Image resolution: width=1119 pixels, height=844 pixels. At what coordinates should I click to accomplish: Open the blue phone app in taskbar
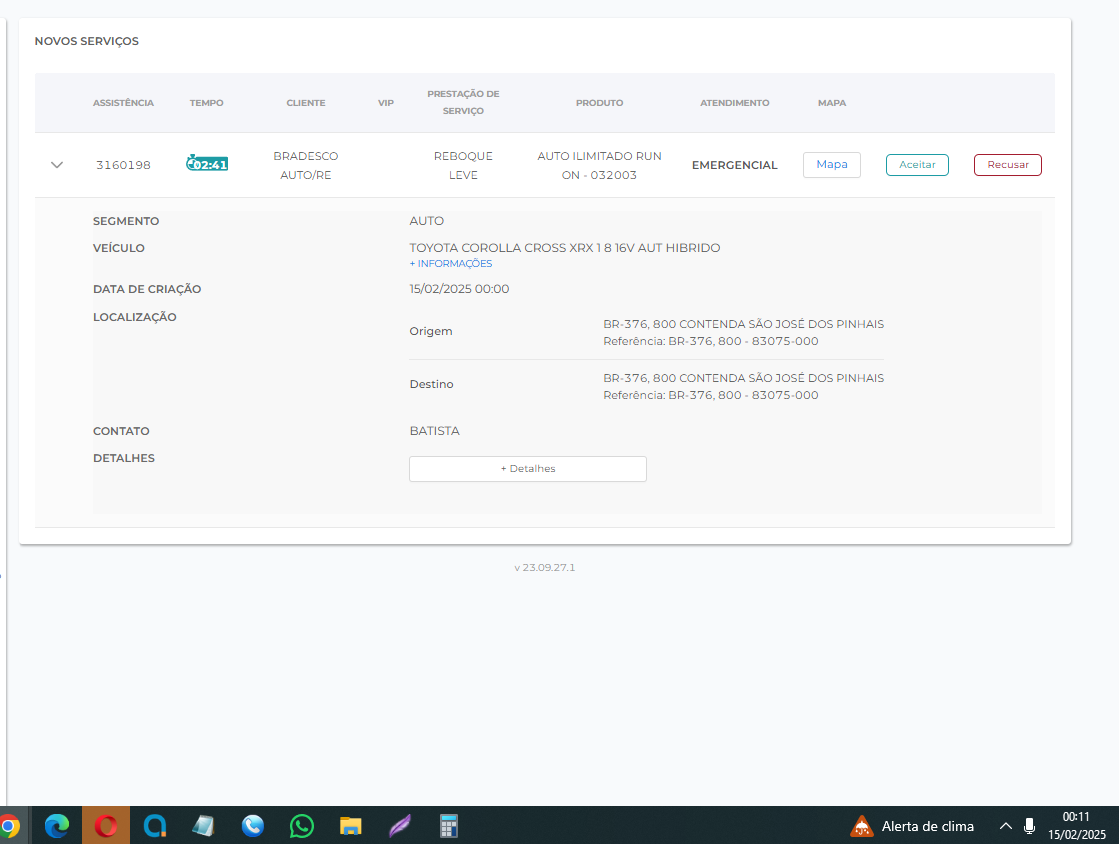coord(252,826)
